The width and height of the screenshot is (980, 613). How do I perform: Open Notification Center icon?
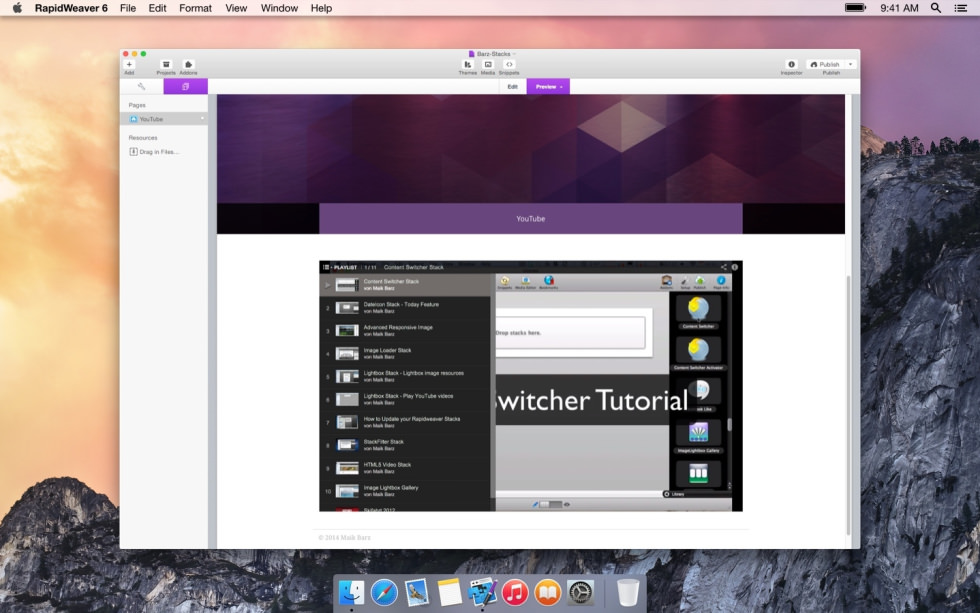(961, 8)
